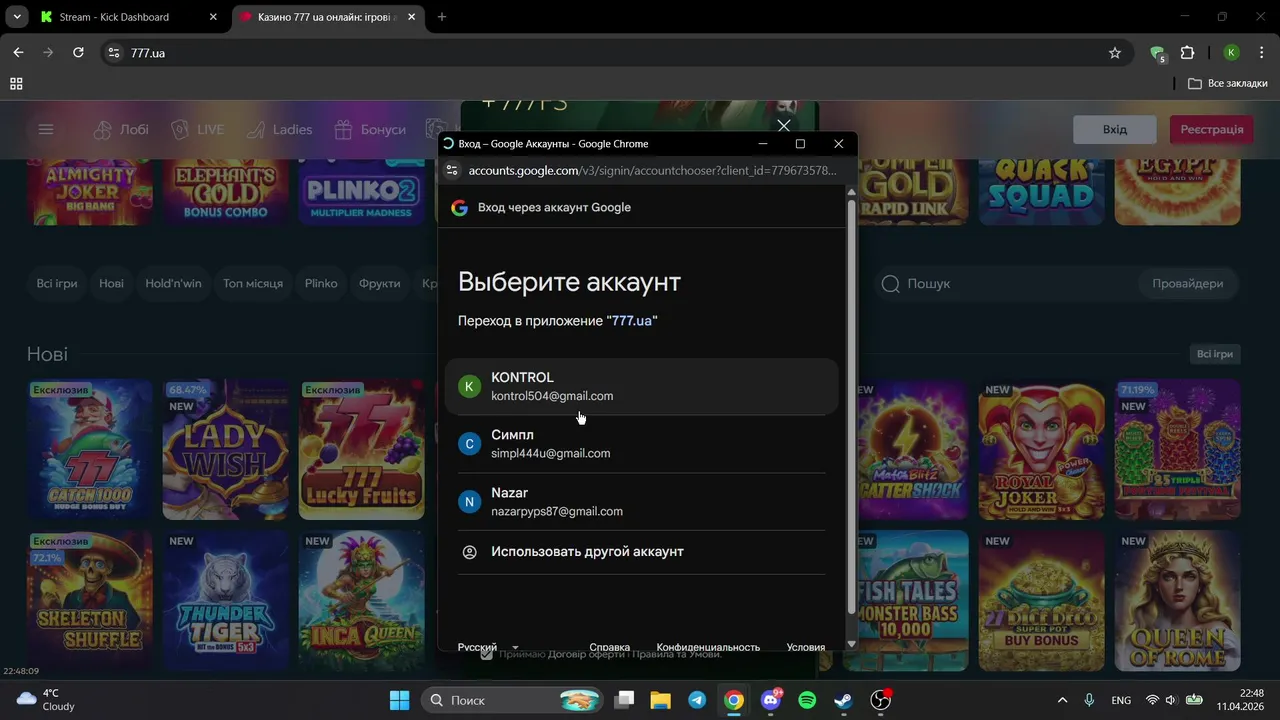Open Spotify from the taskbar

coord(807,701)
